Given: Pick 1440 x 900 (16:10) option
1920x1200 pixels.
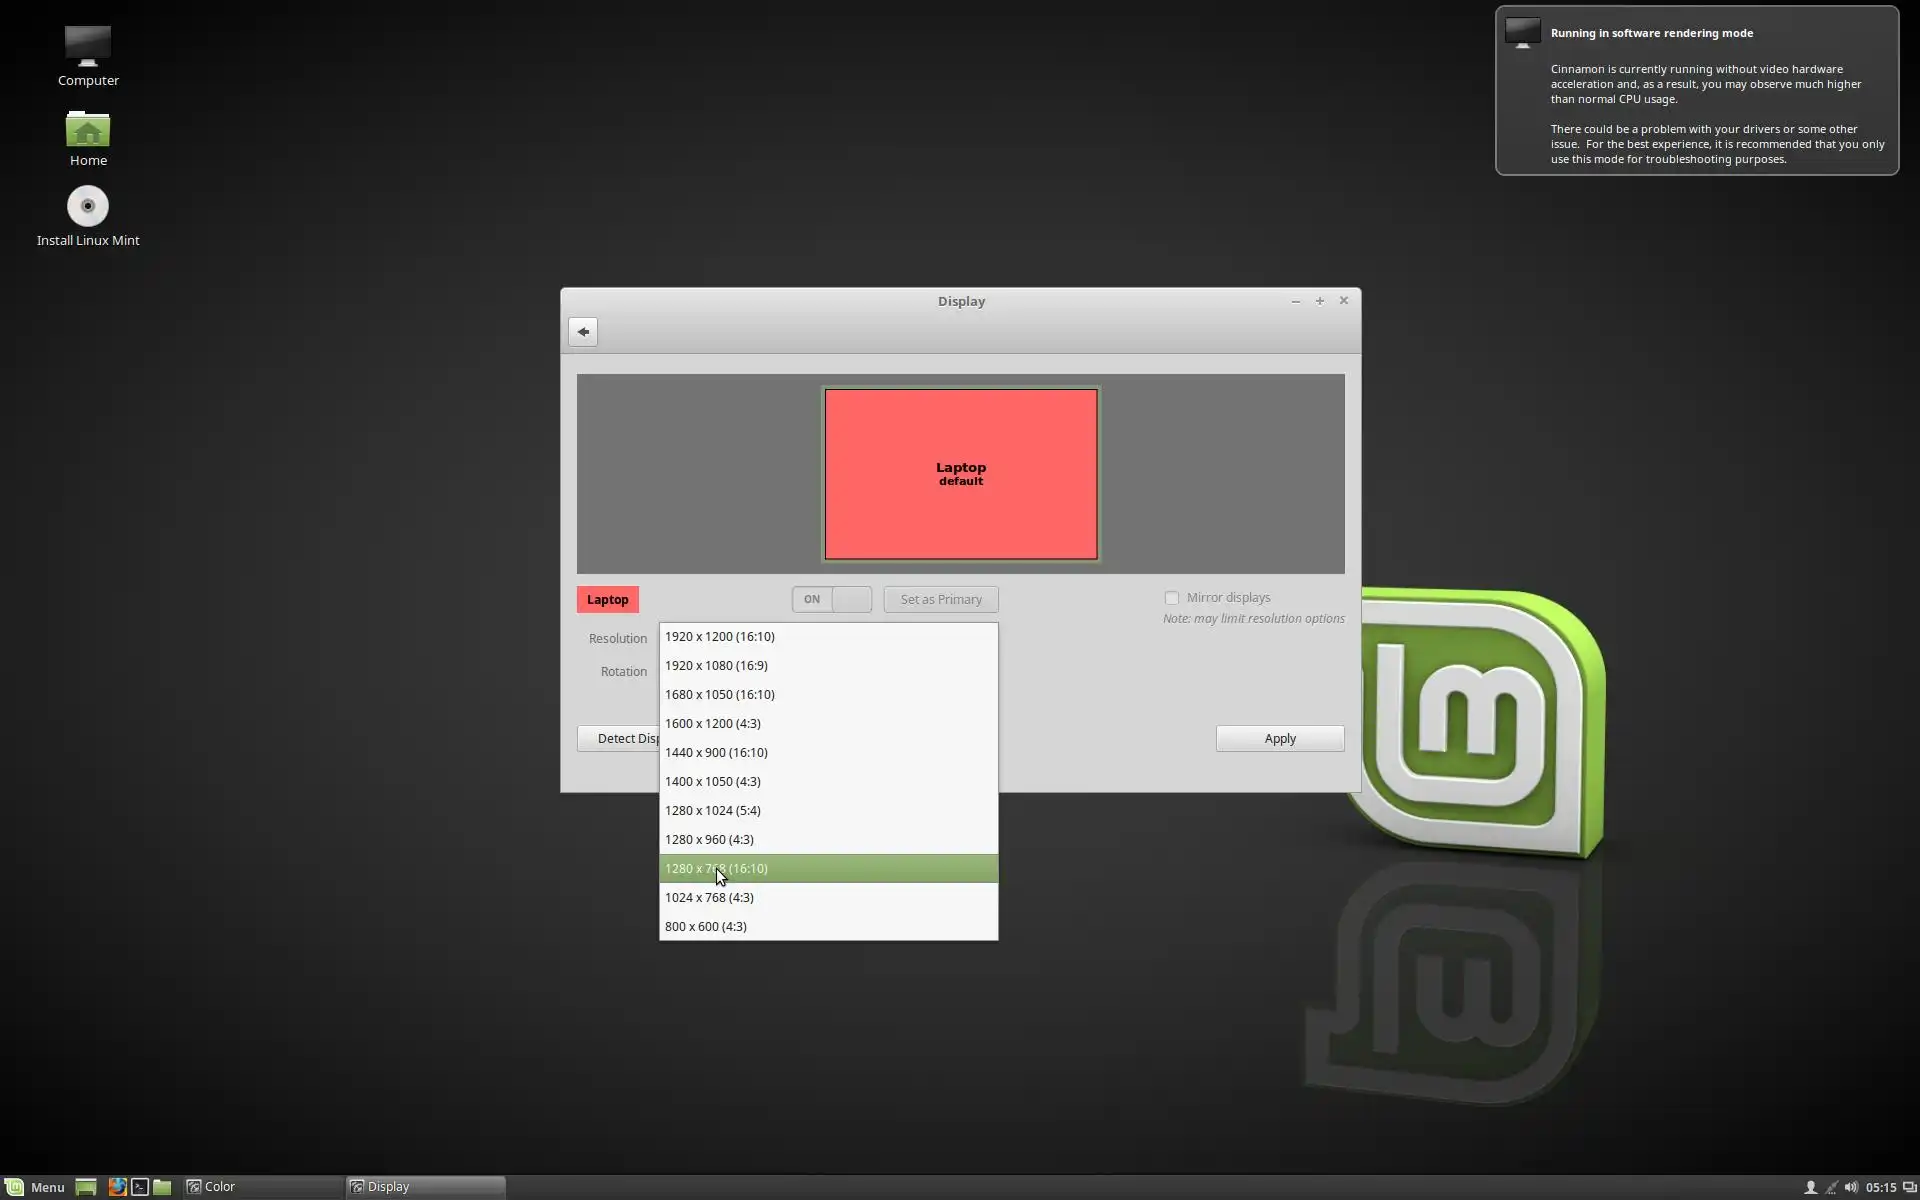Looking at the screenshot, I should coord(716,753).
